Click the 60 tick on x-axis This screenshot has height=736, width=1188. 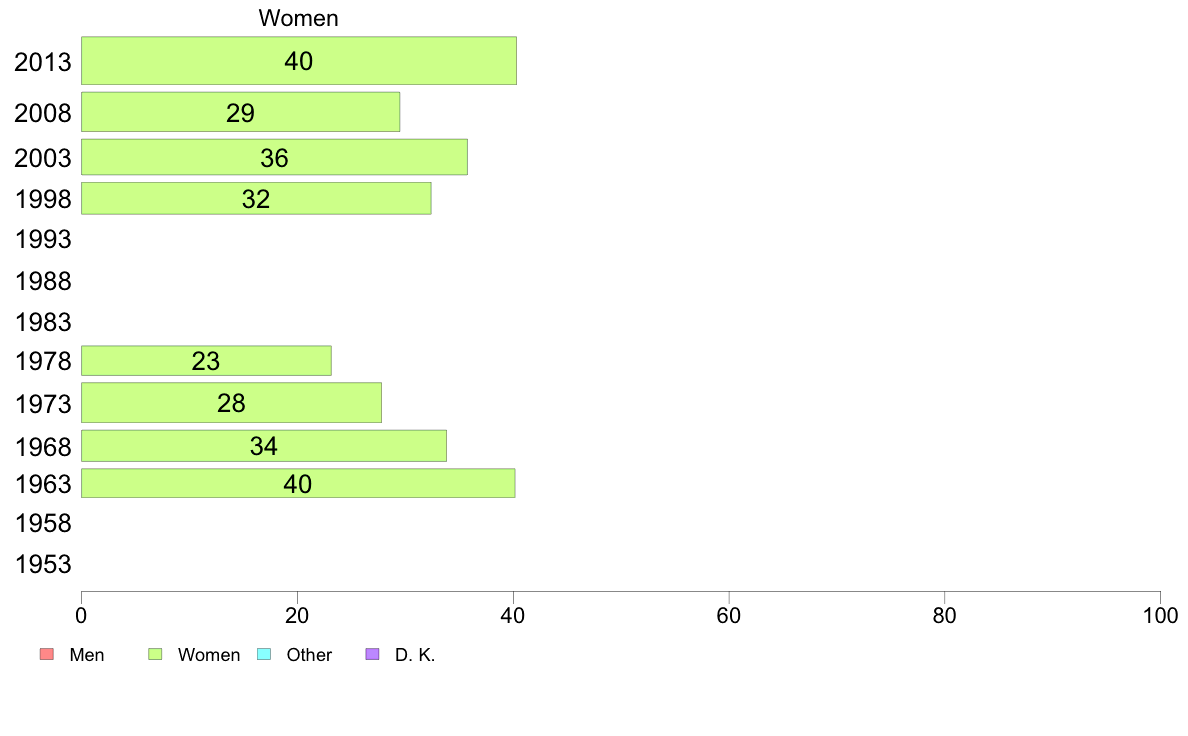728,615
